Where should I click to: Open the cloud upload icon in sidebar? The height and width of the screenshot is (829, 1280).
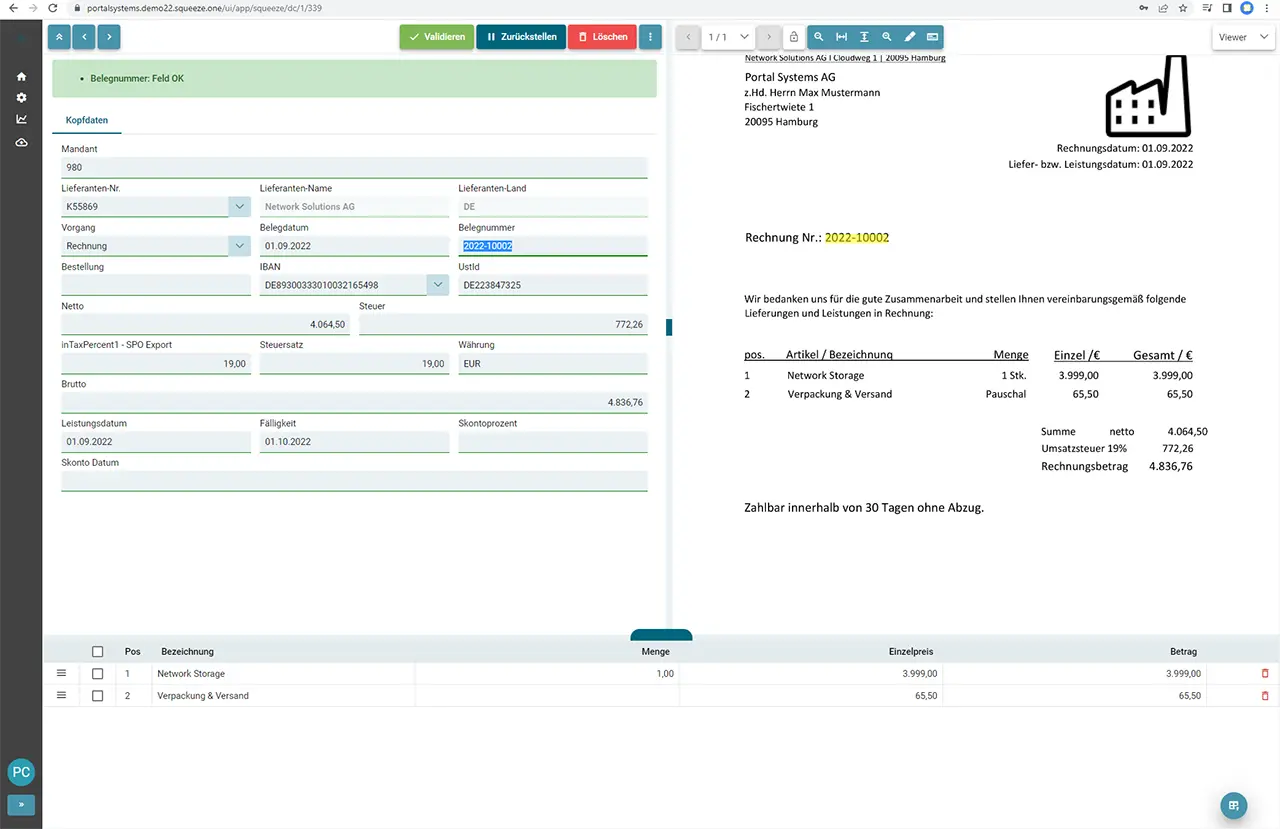point(21,143)
